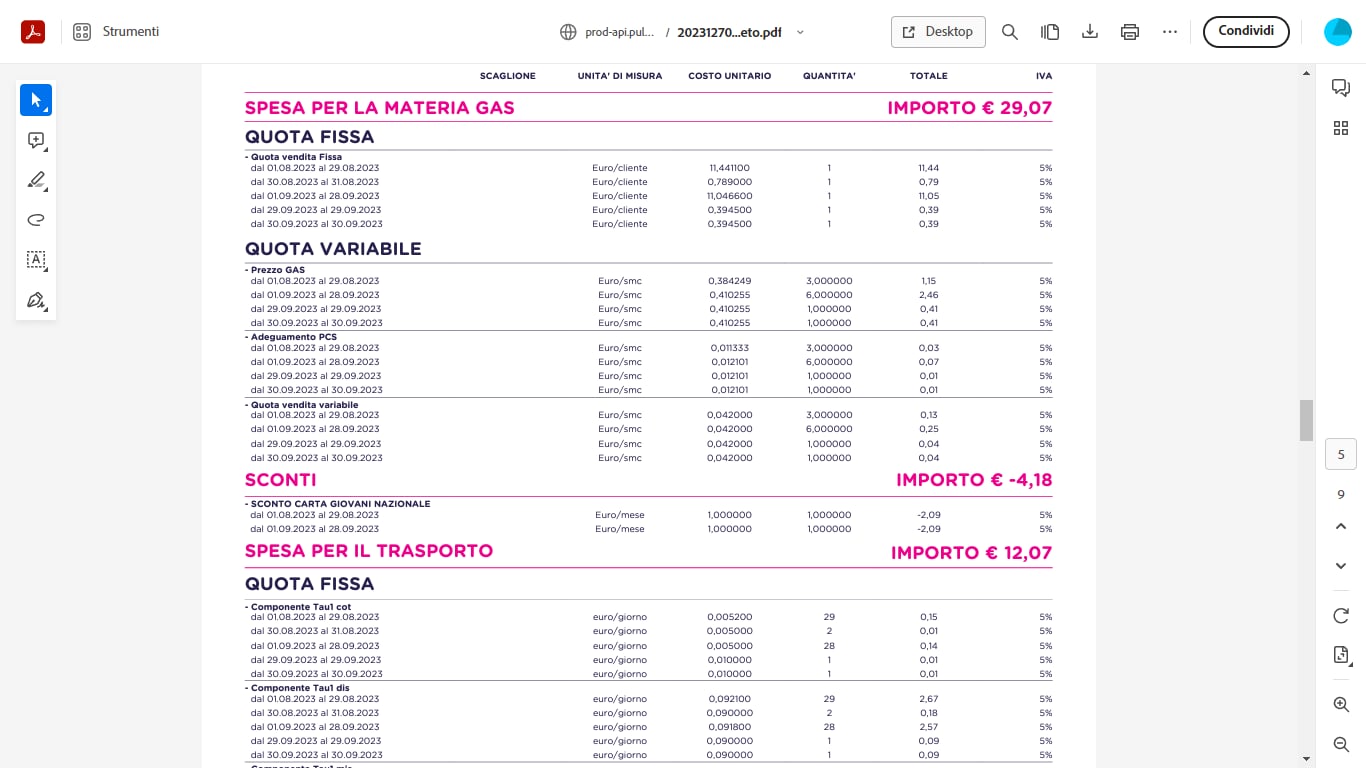
Task: Open the comments panel on right
Action: coord(1341,88)
